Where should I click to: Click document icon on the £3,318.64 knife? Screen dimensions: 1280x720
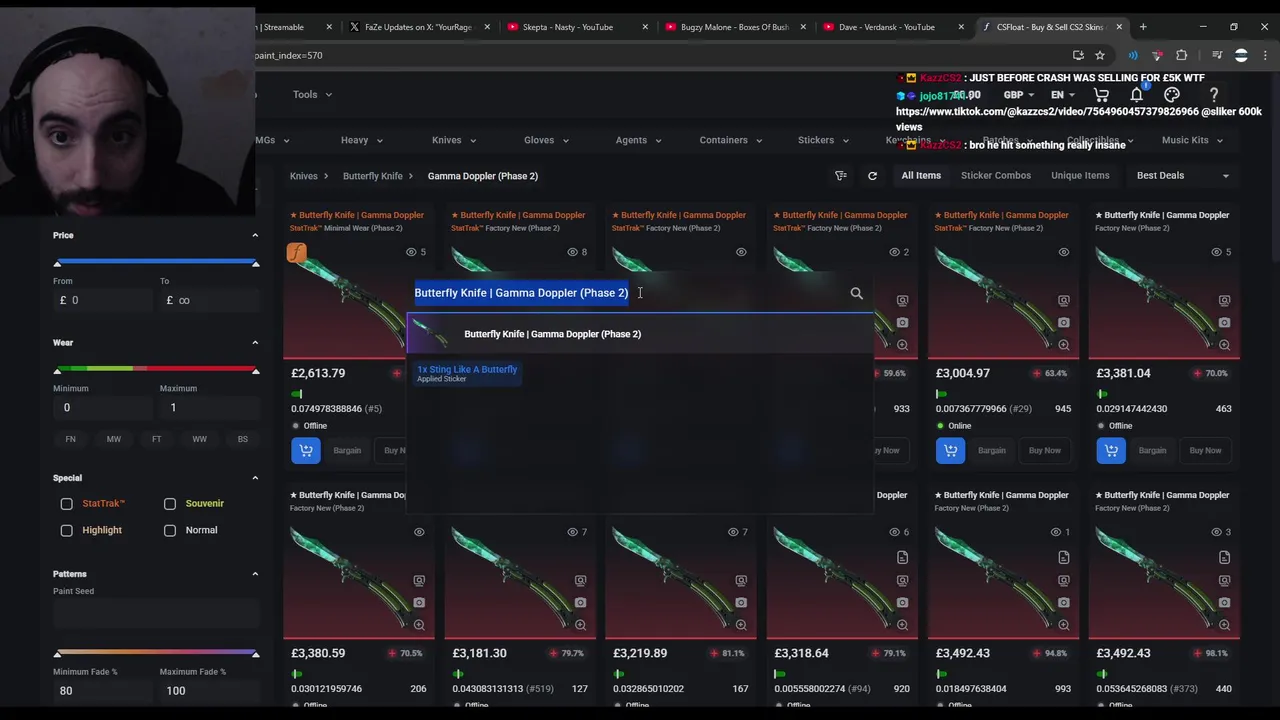[902, 558]
